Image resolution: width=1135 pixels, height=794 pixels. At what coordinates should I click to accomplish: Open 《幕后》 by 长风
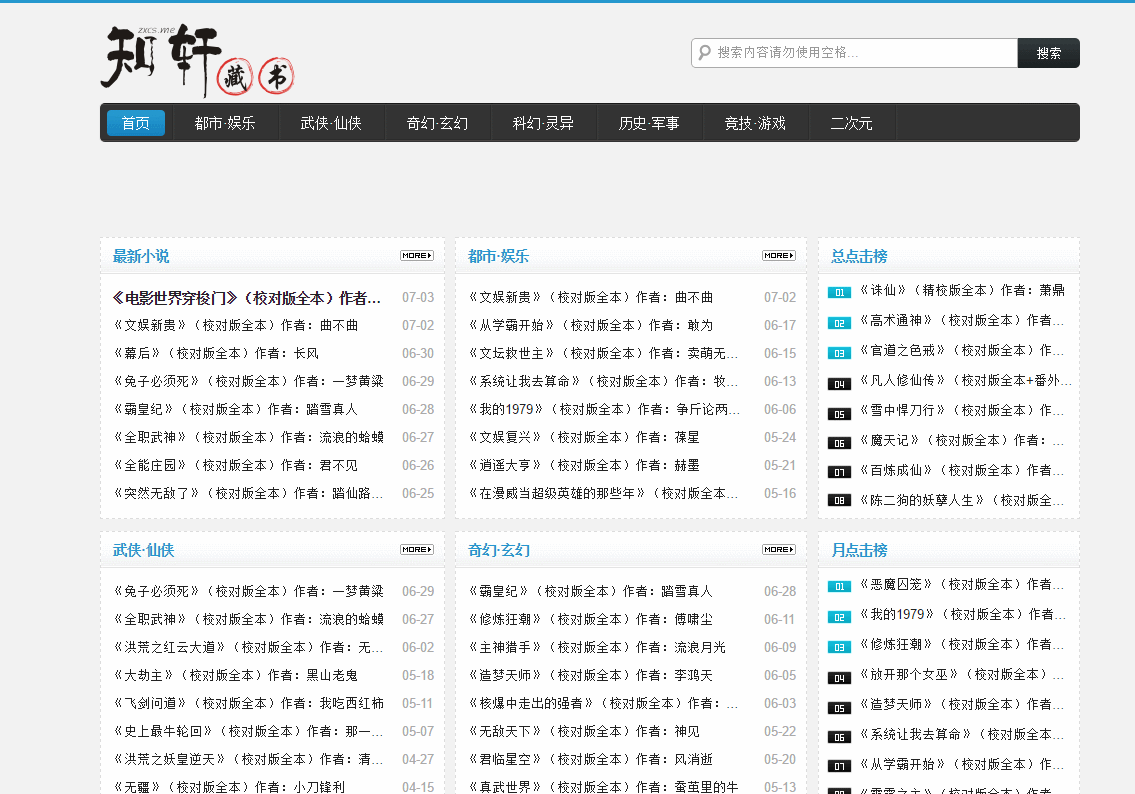[x=216, y=353]
